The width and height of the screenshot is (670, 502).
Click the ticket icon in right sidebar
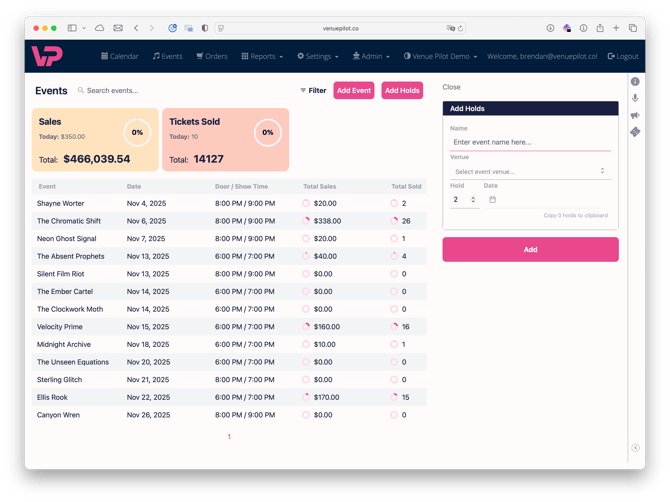point(635,132)
